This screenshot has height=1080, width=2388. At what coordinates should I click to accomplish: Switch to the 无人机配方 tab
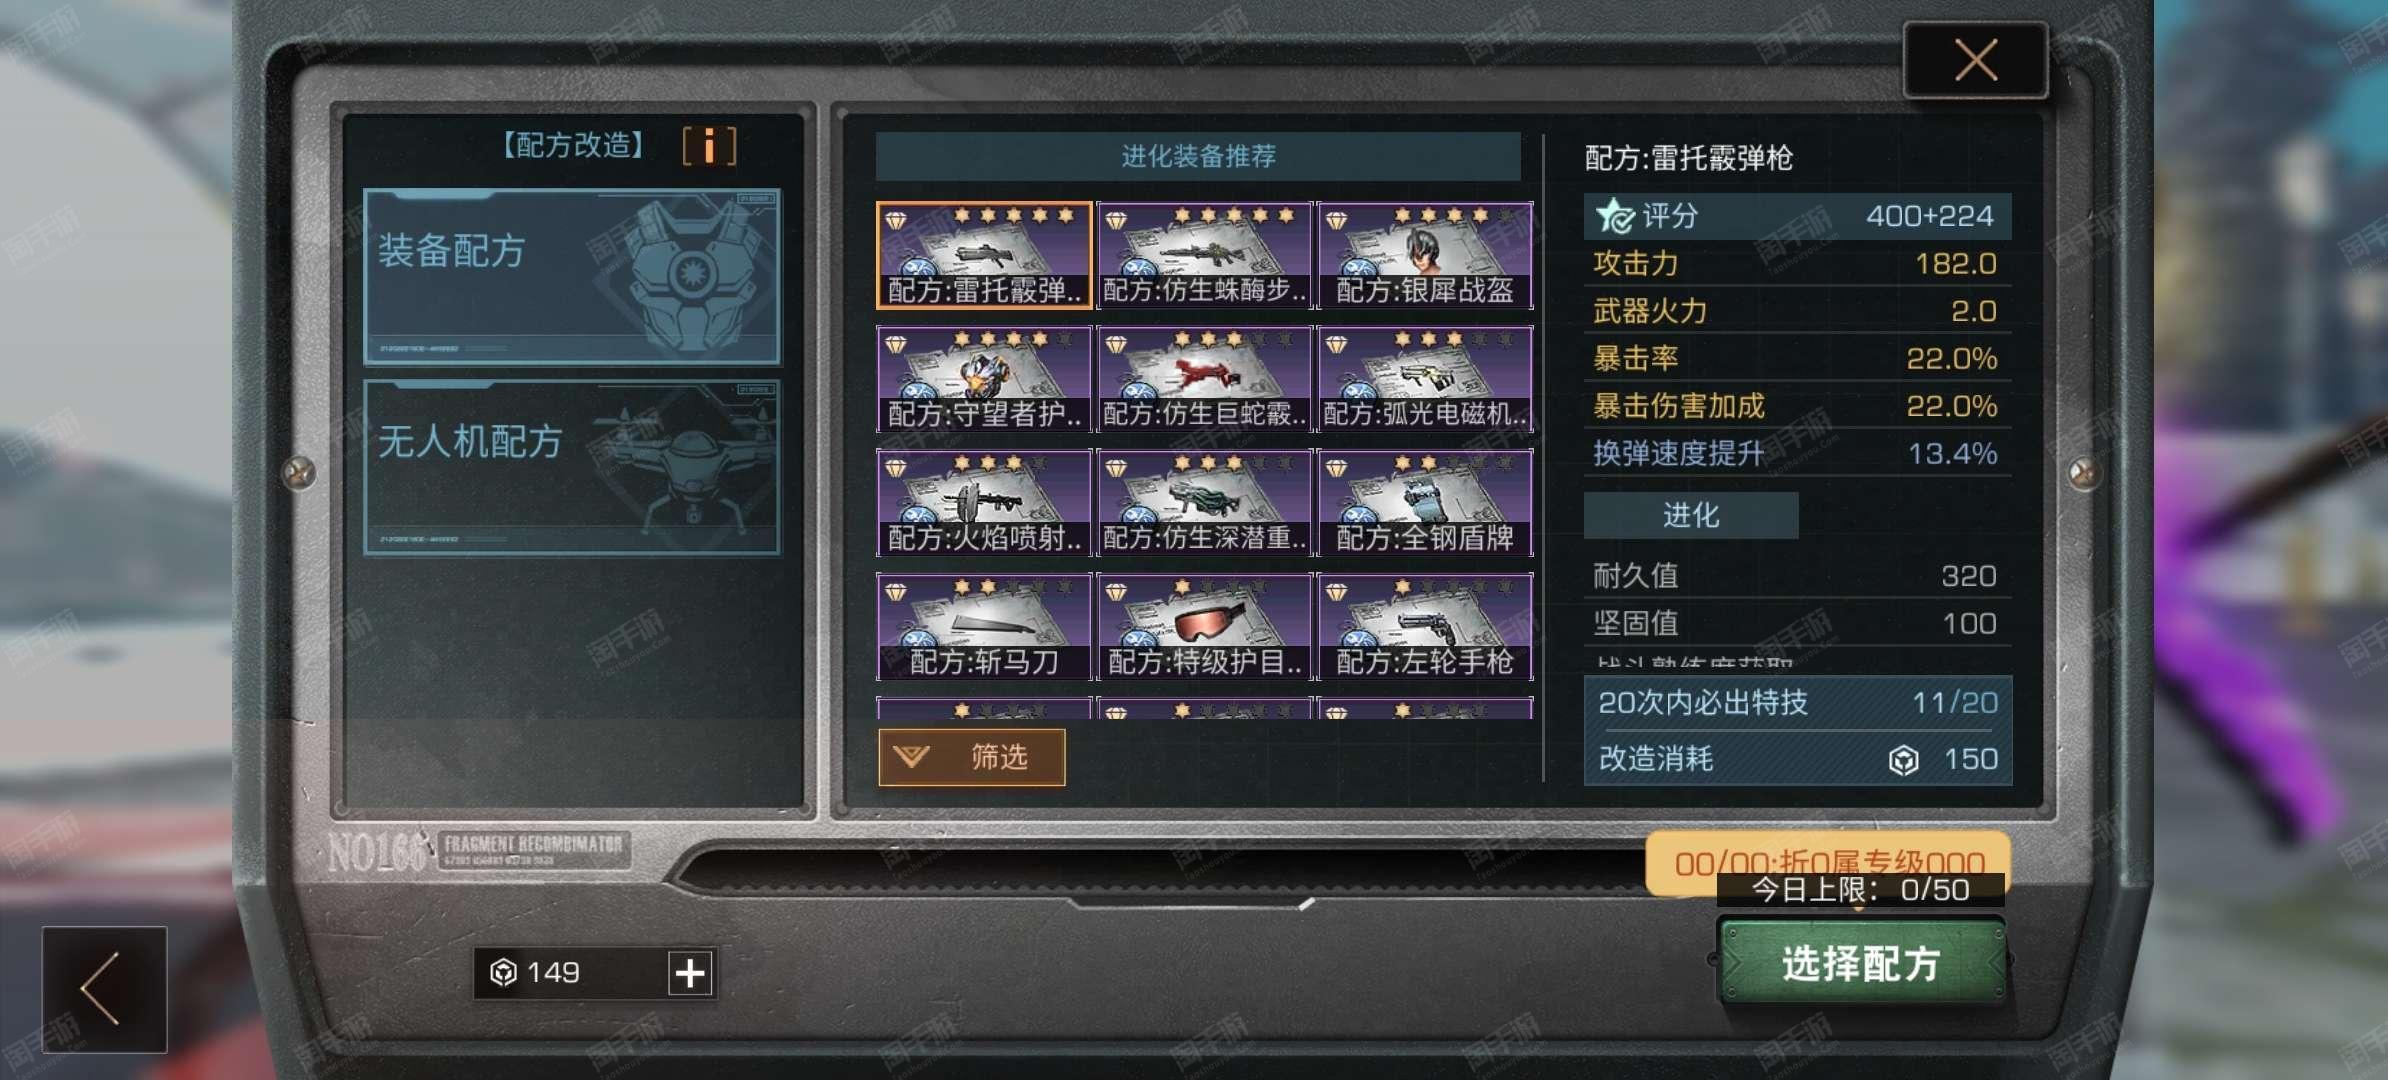[572, 467]
